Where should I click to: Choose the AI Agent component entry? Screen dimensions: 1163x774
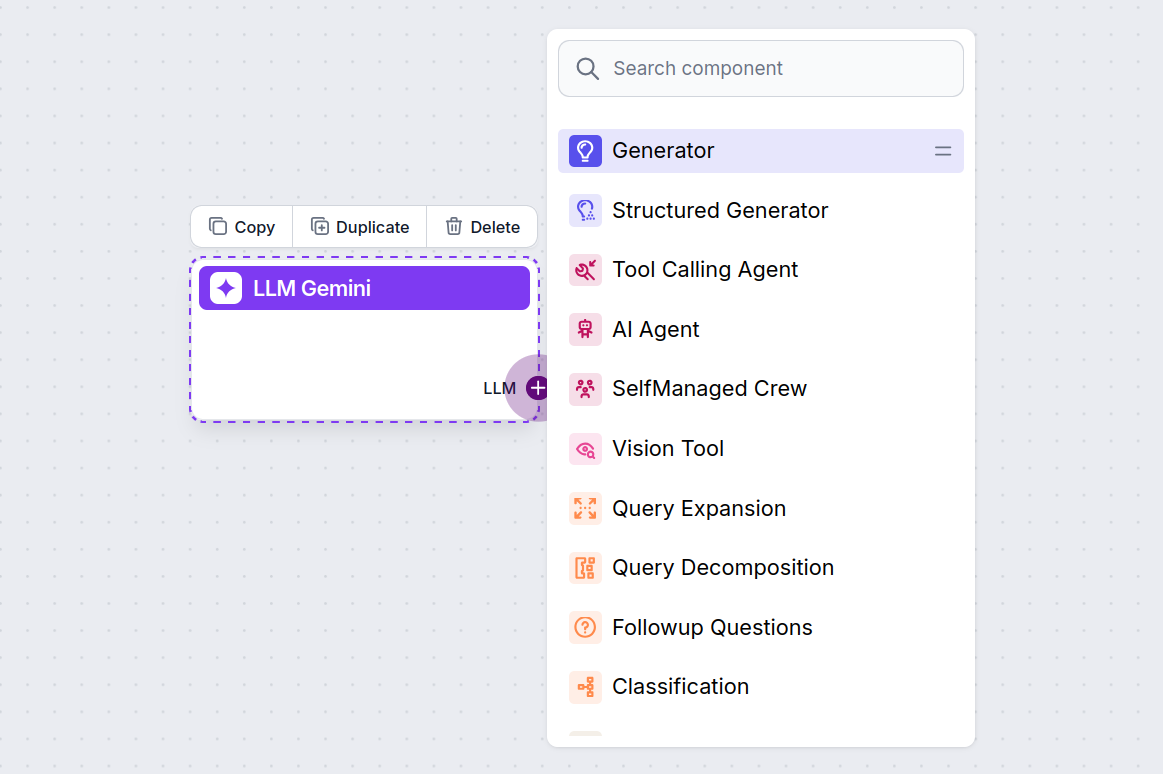click(655, 329)
